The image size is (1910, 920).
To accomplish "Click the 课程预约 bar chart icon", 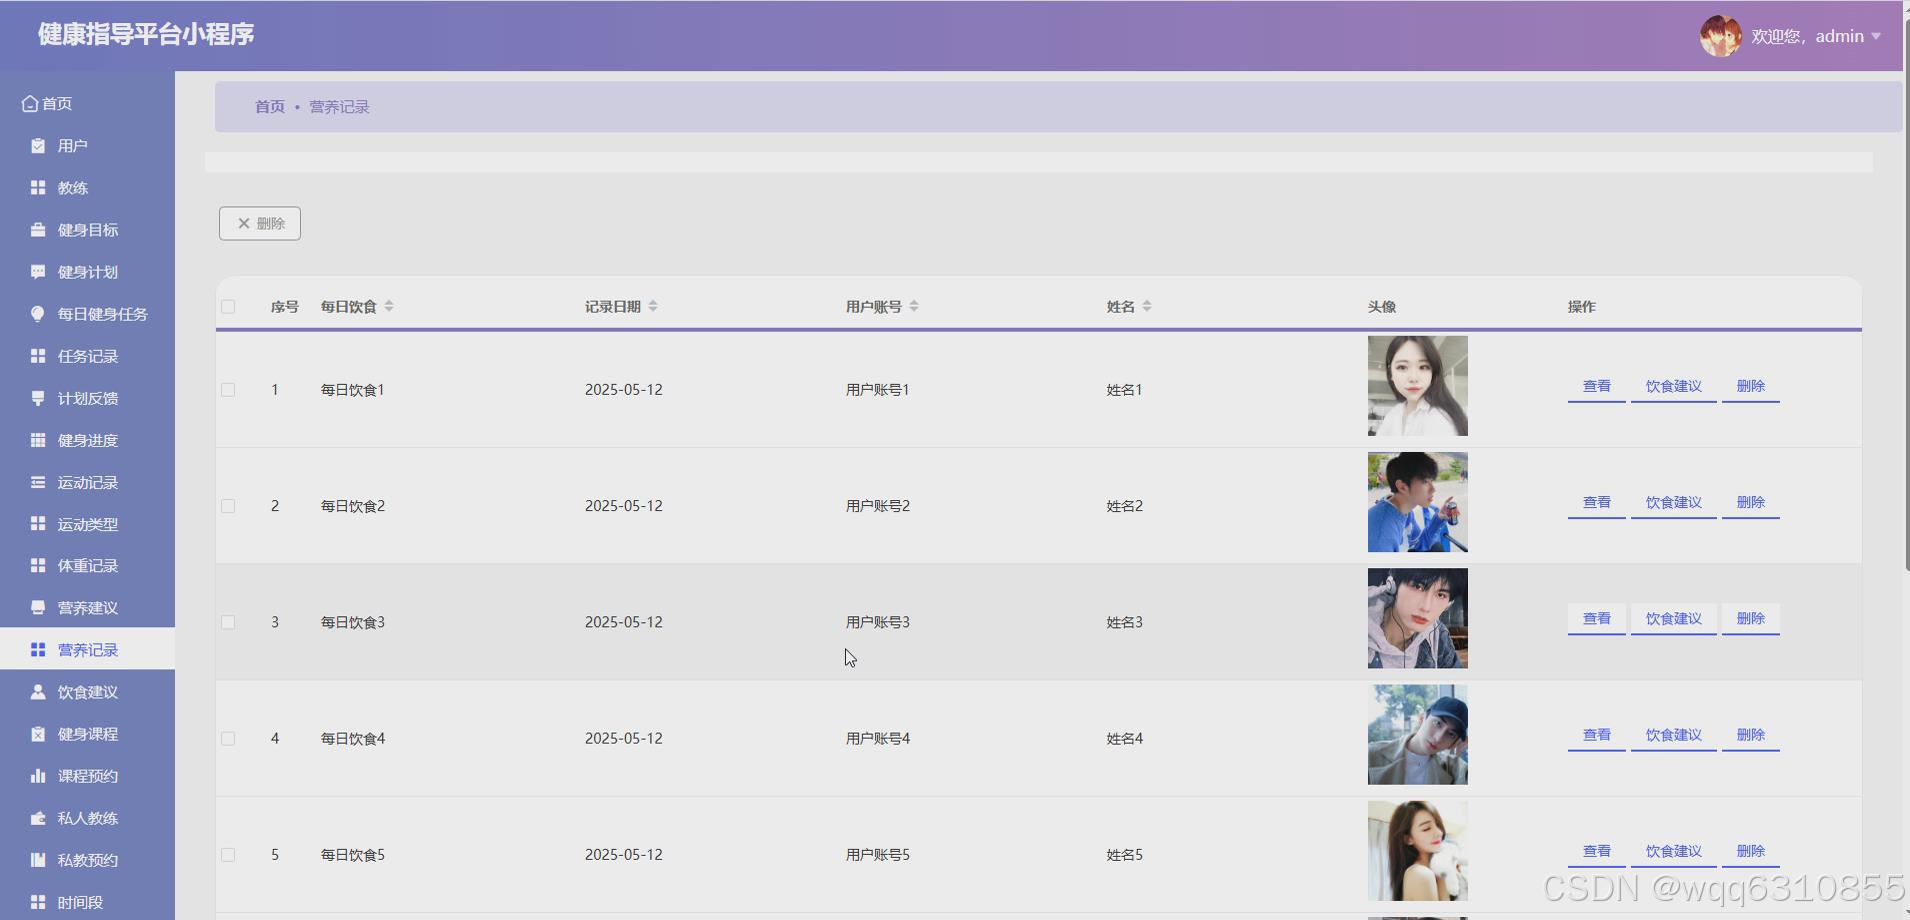I will pos(38,776).
